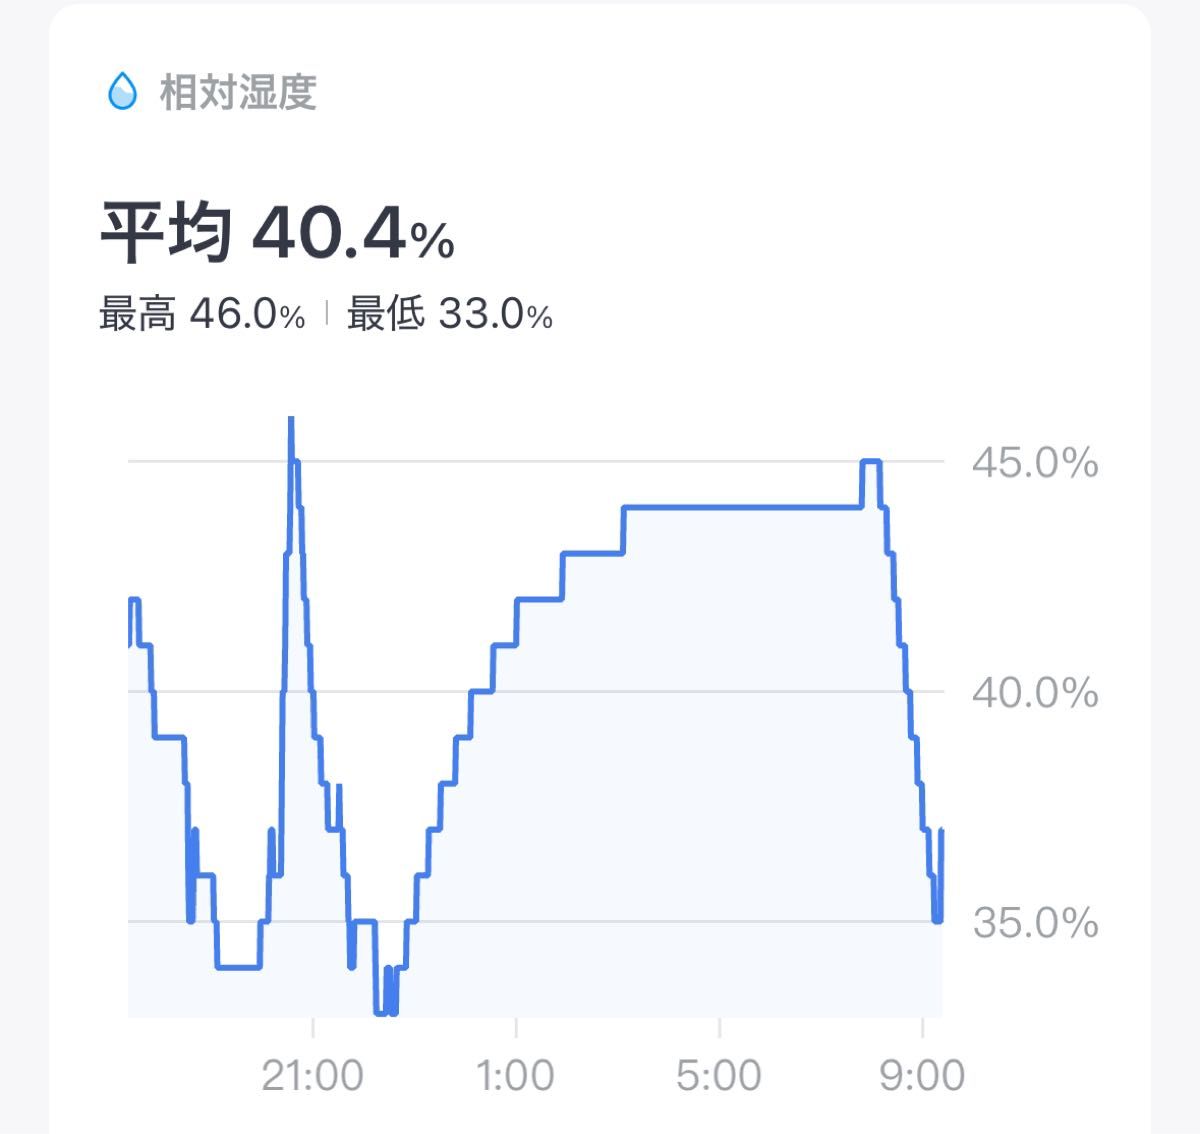Tap the long flat 44% plateau of the line

tap(742, 507)
